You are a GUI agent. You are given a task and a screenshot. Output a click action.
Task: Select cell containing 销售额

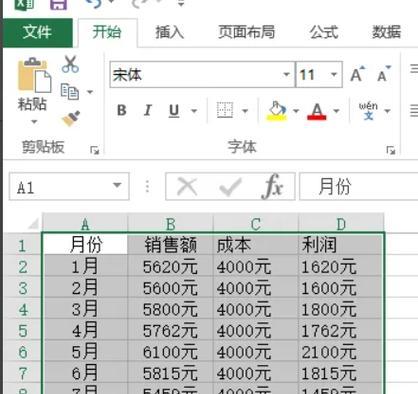[170, 245]
